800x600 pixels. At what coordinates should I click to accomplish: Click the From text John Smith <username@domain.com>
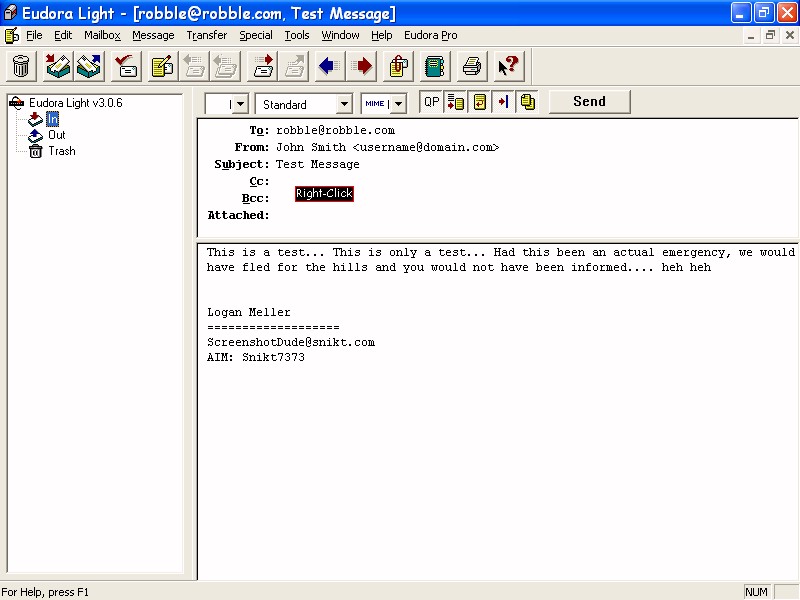click(x=387, y=147)
